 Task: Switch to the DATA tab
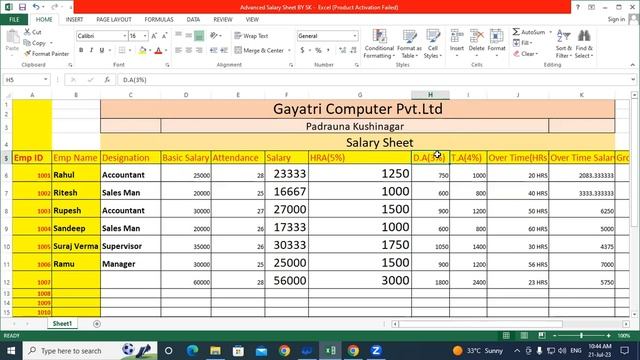(193, 19)
